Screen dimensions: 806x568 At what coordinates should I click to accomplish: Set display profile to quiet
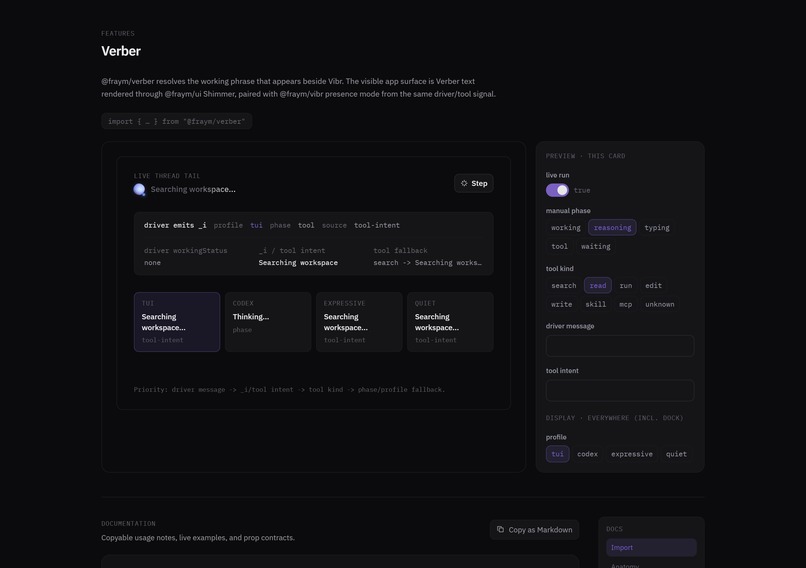[x=676, y=454]
